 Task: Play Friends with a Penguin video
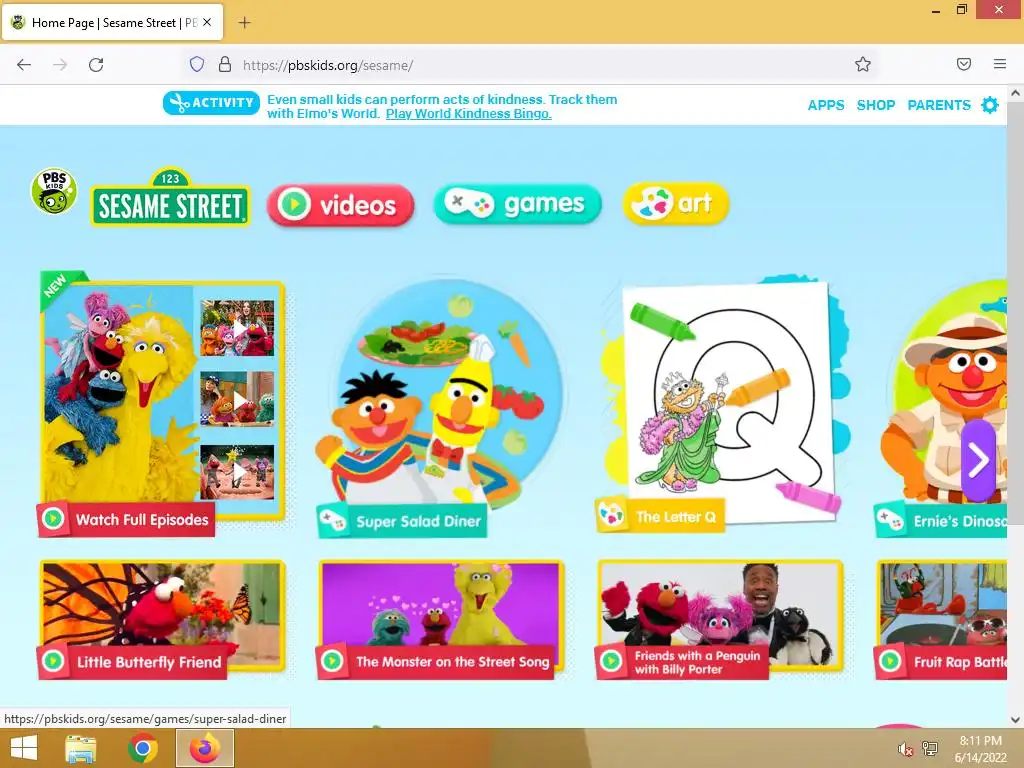click(720, 620)
